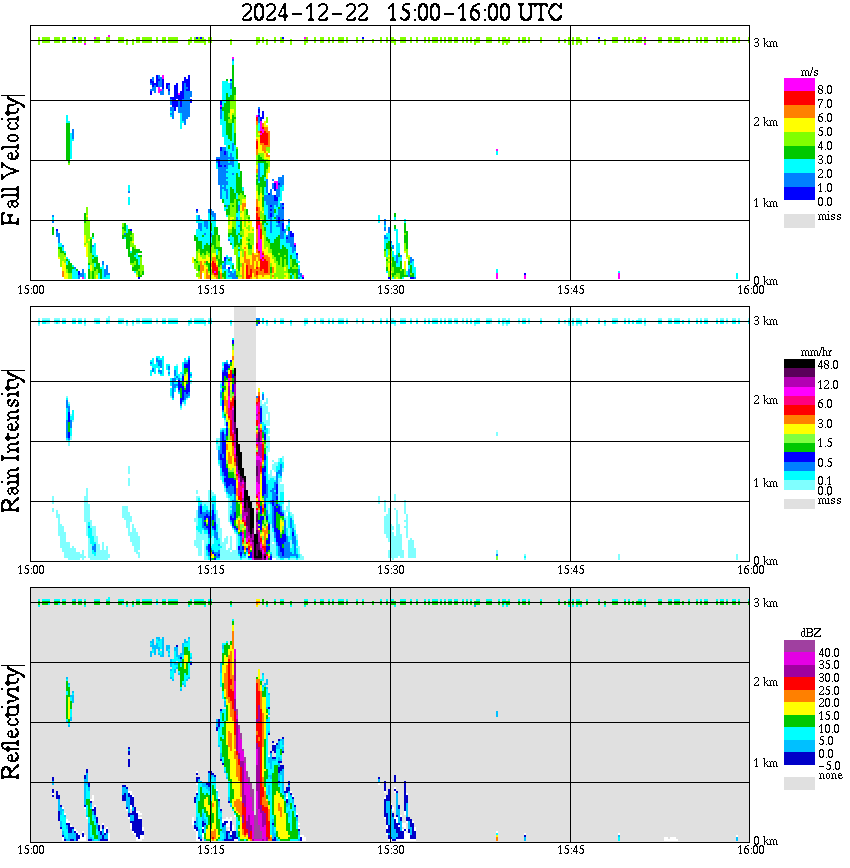Image resolution: width=850 pixels, height=868 pixels.
Task: Click the 1 km label on Rain Intensity panel
Action: point(765,483)
